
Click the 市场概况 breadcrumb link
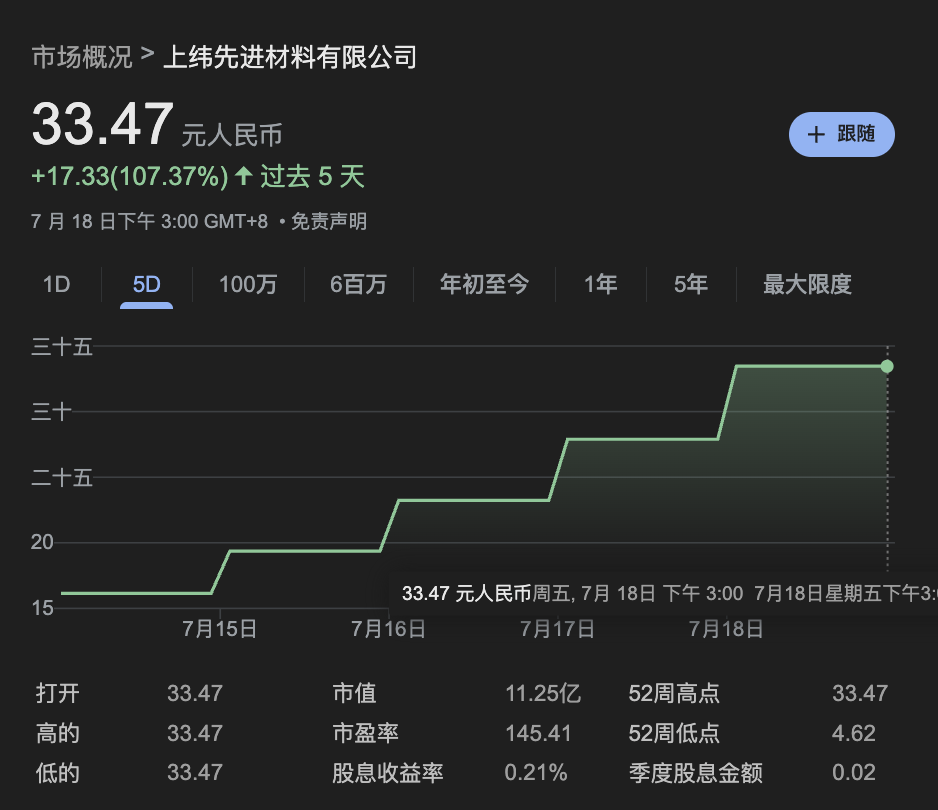click(82, 57)
